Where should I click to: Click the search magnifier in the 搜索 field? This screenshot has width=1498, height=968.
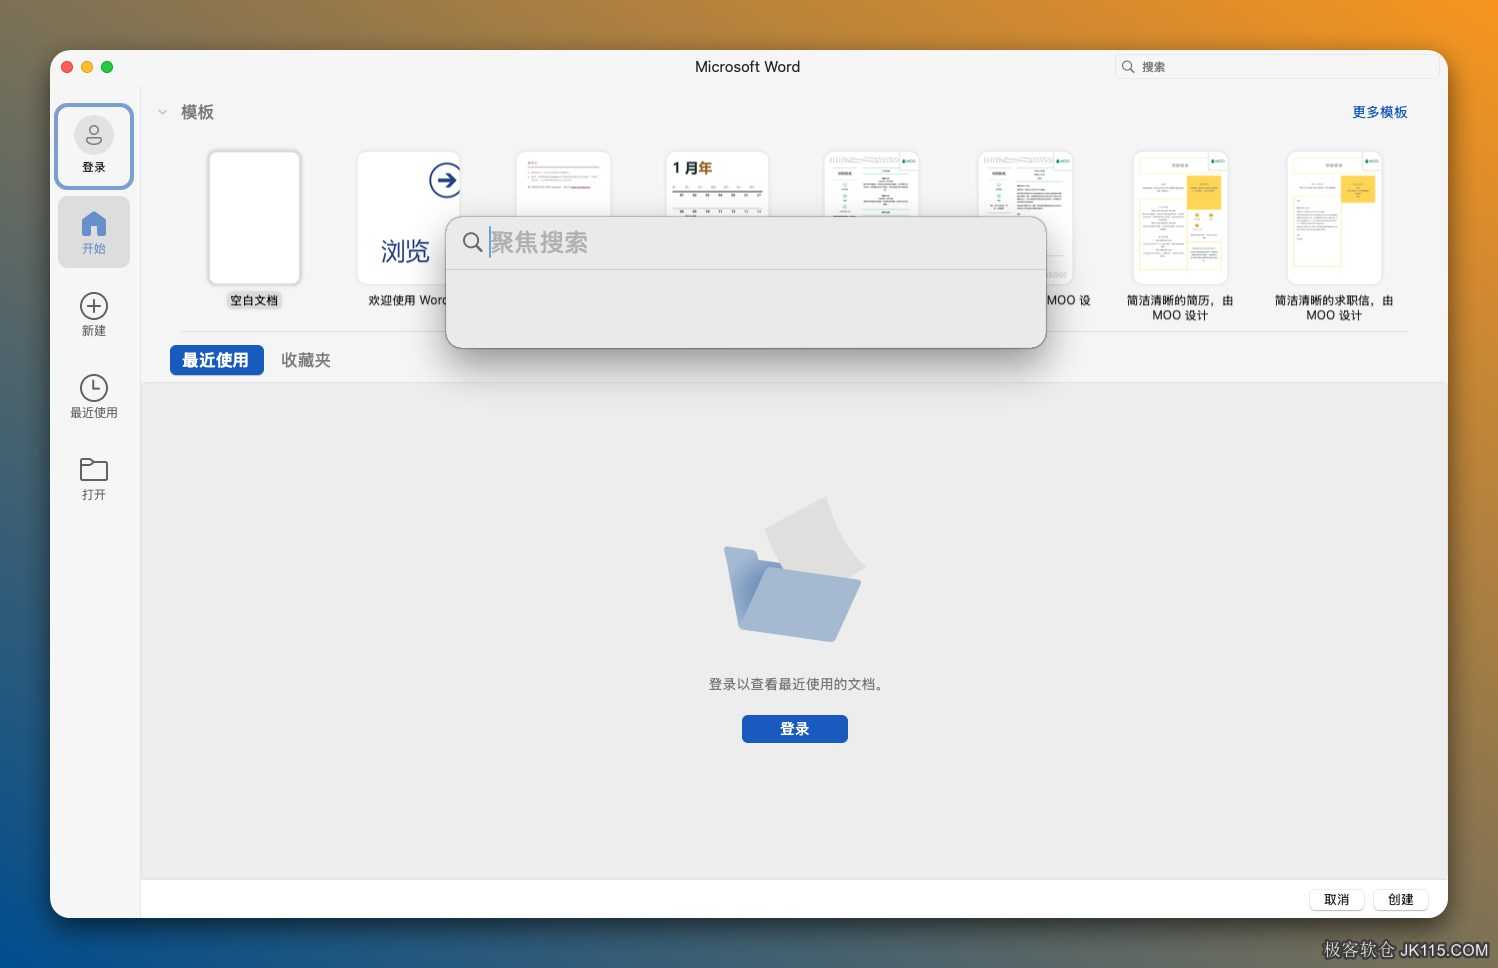point(1128,67)
